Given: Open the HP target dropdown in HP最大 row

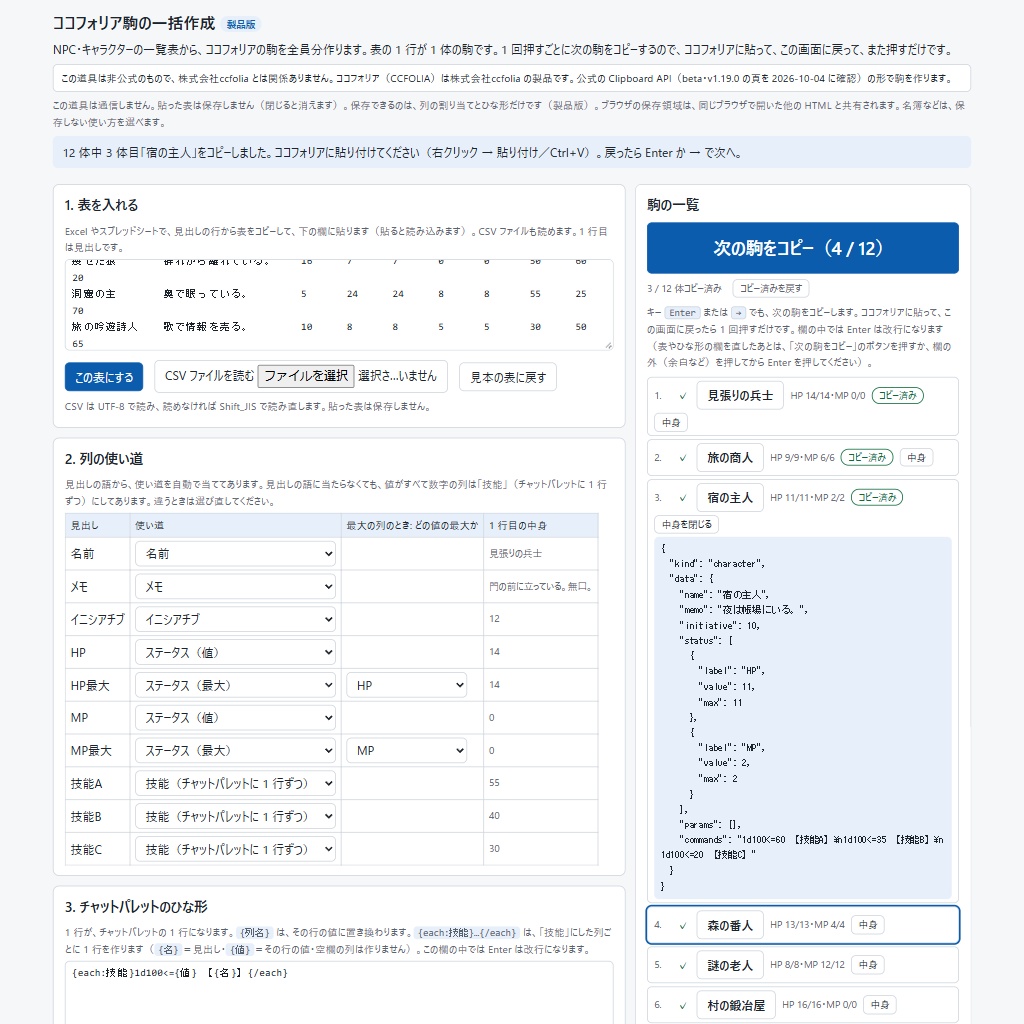Looking at the screenshot, I should tap(406, 685).
